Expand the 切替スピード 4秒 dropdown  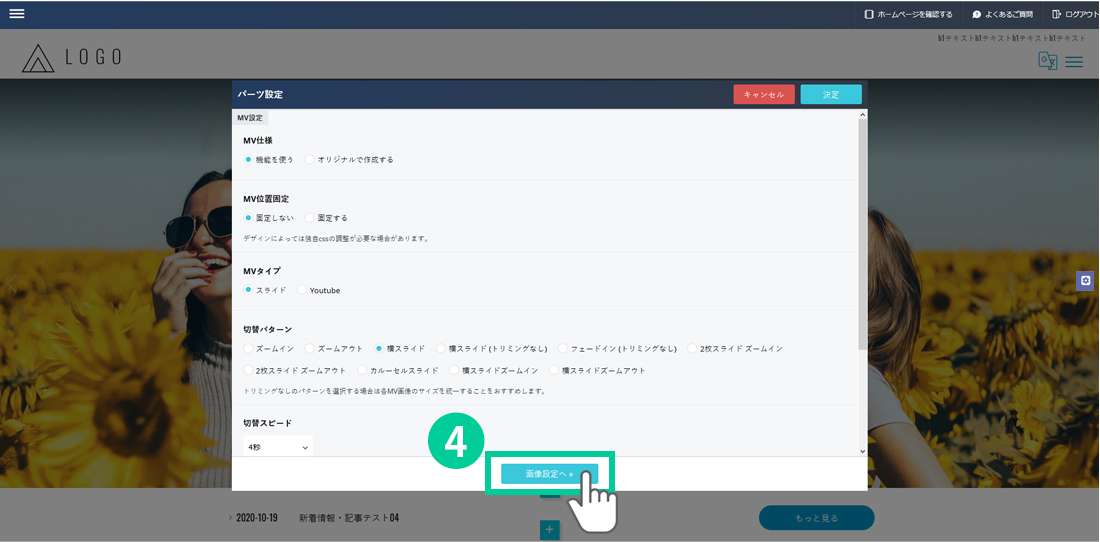(x=278, y=448)
